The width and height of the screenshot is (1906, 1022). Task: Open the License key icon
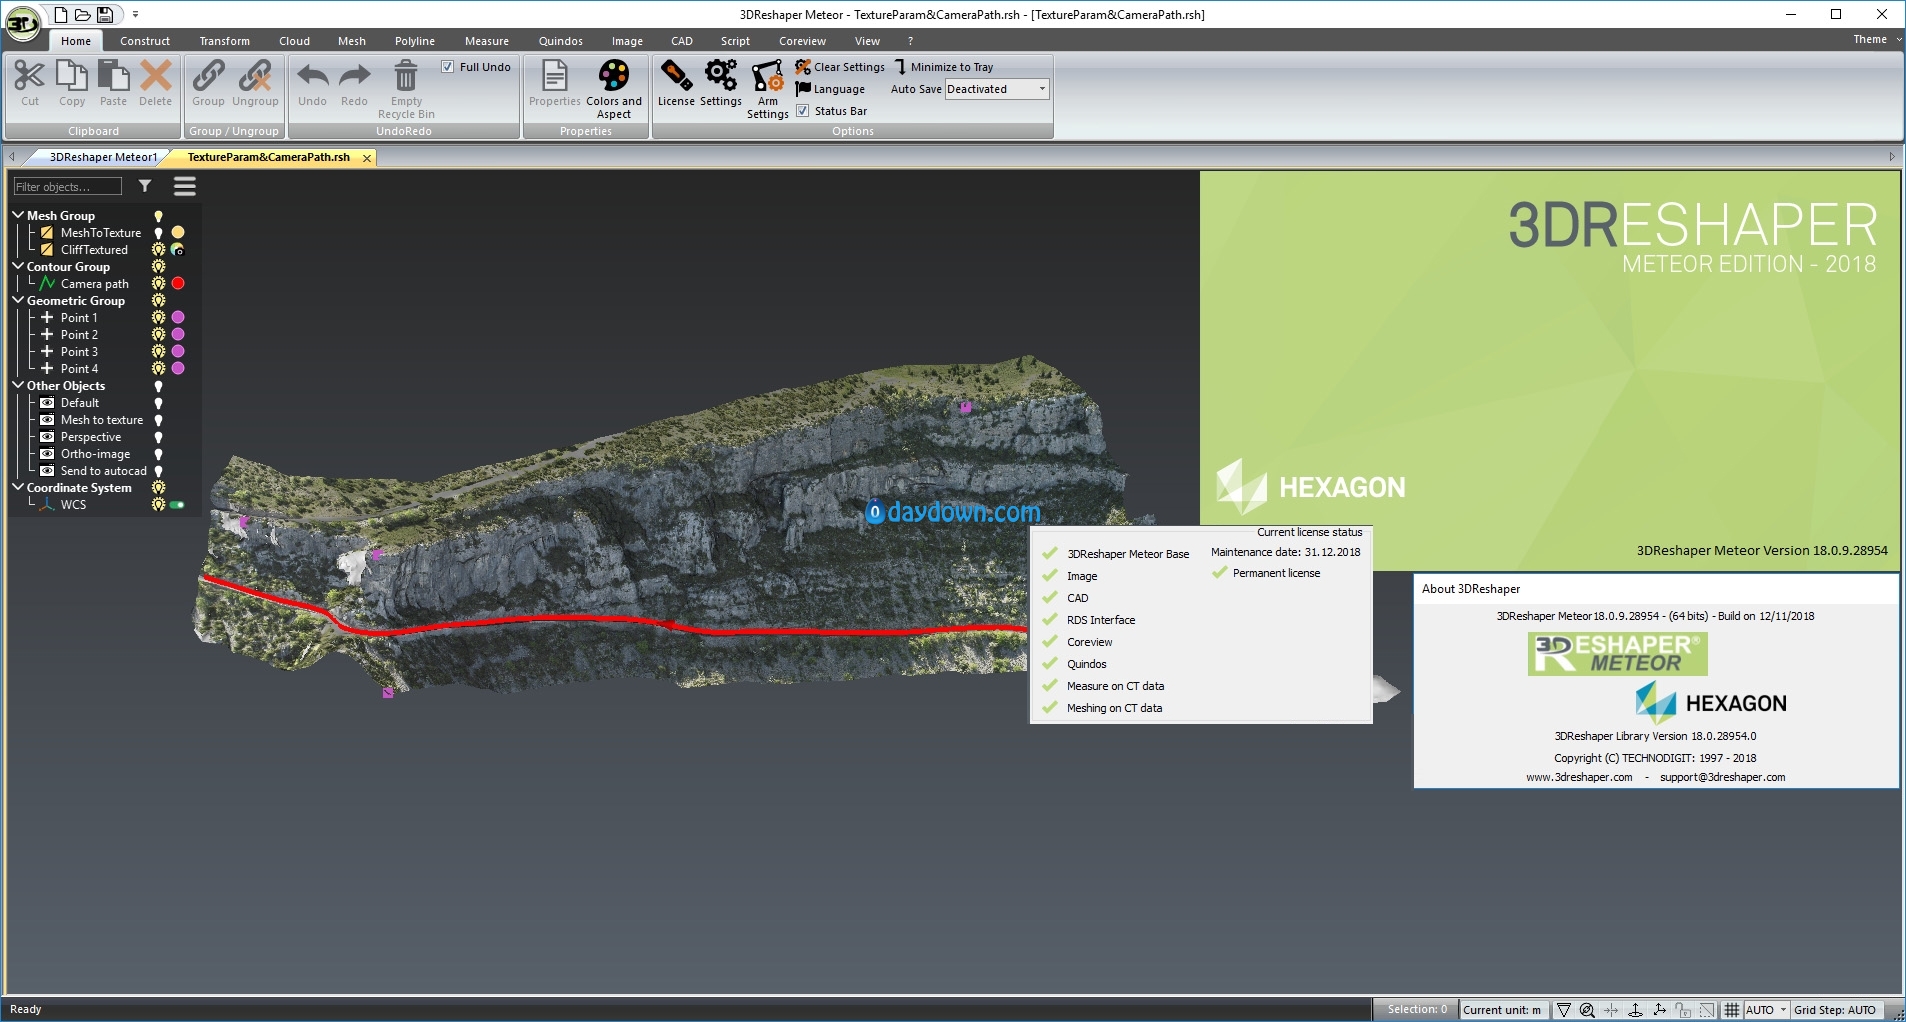click(676, 76)
